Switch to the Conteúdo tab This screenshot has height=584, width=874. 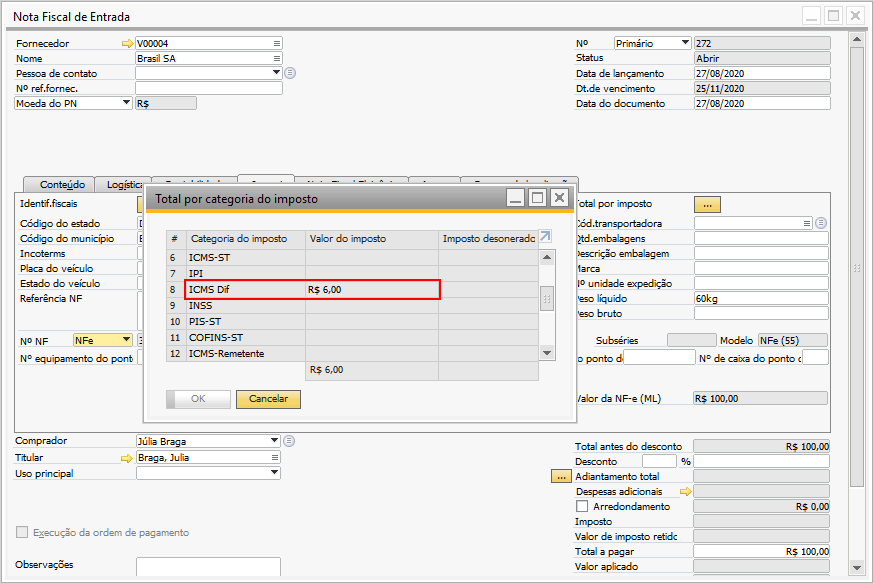[59, 184]
